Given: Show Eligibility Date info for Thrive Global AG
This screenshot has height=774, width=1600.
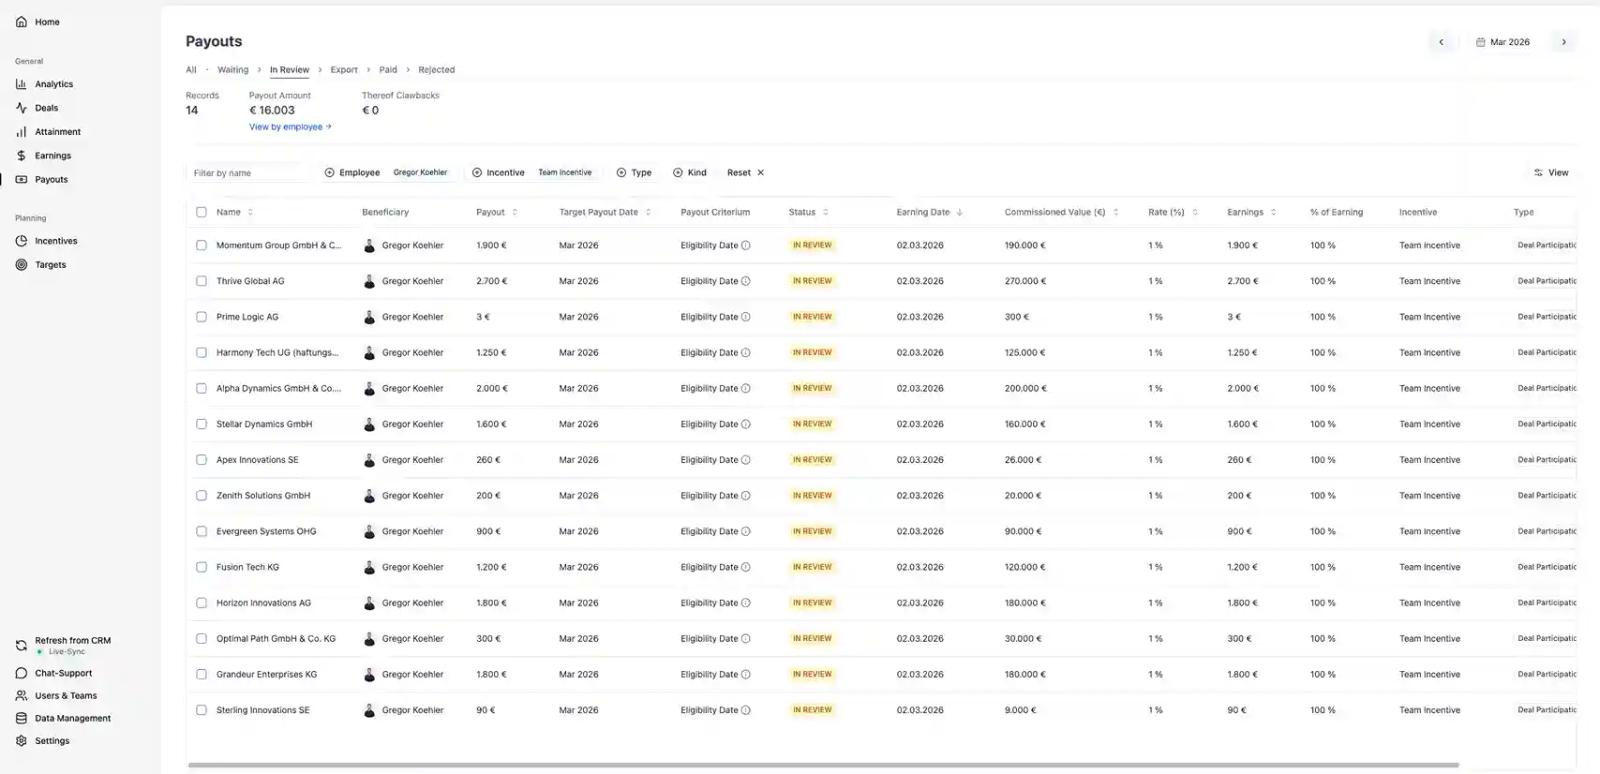Looking at the screenshot, I should [746, 281].
